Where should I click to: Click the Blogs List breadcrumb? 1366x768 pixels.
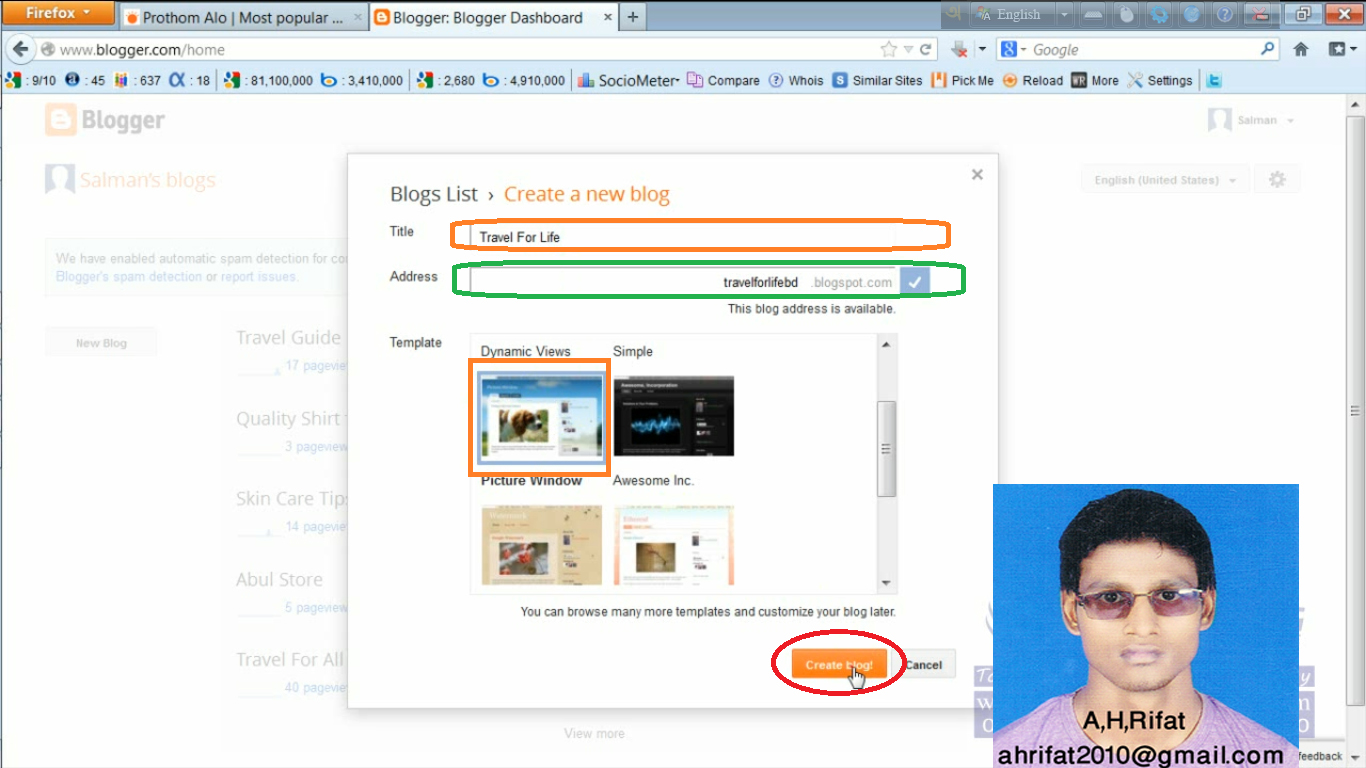[434, 194]
